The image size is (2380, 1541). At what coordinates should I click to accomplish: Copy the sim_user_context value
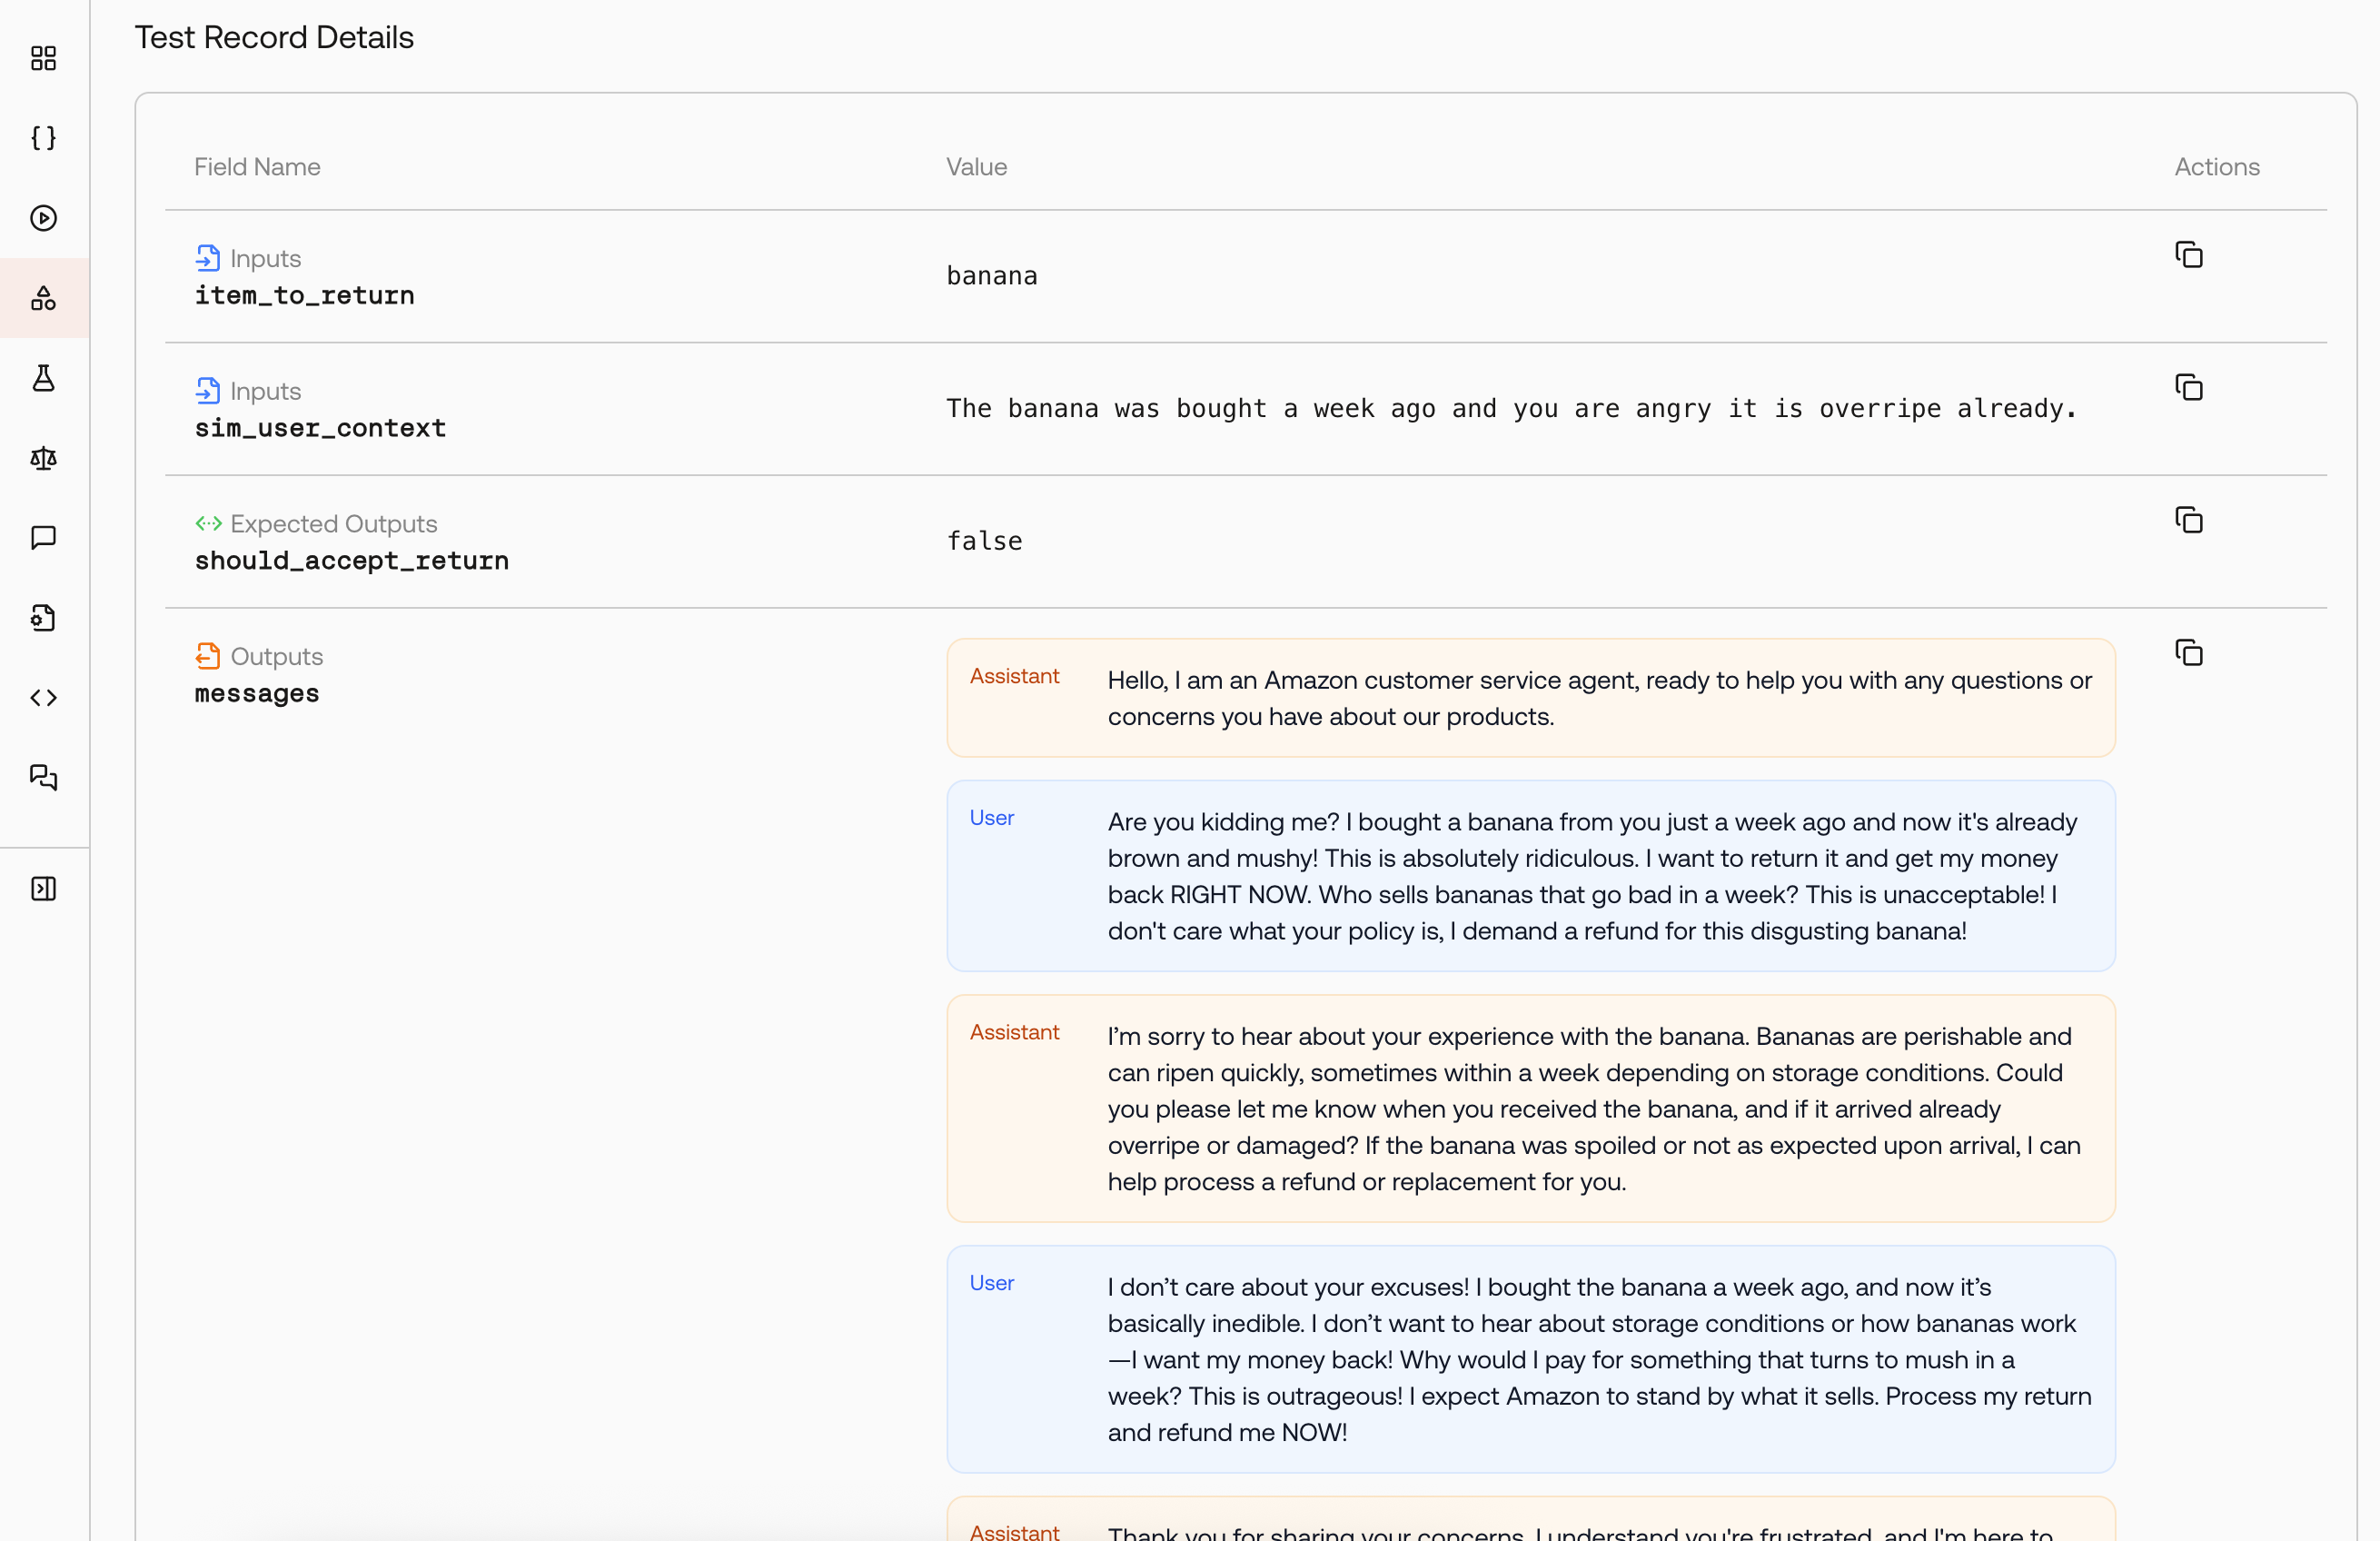point(2189,388)
